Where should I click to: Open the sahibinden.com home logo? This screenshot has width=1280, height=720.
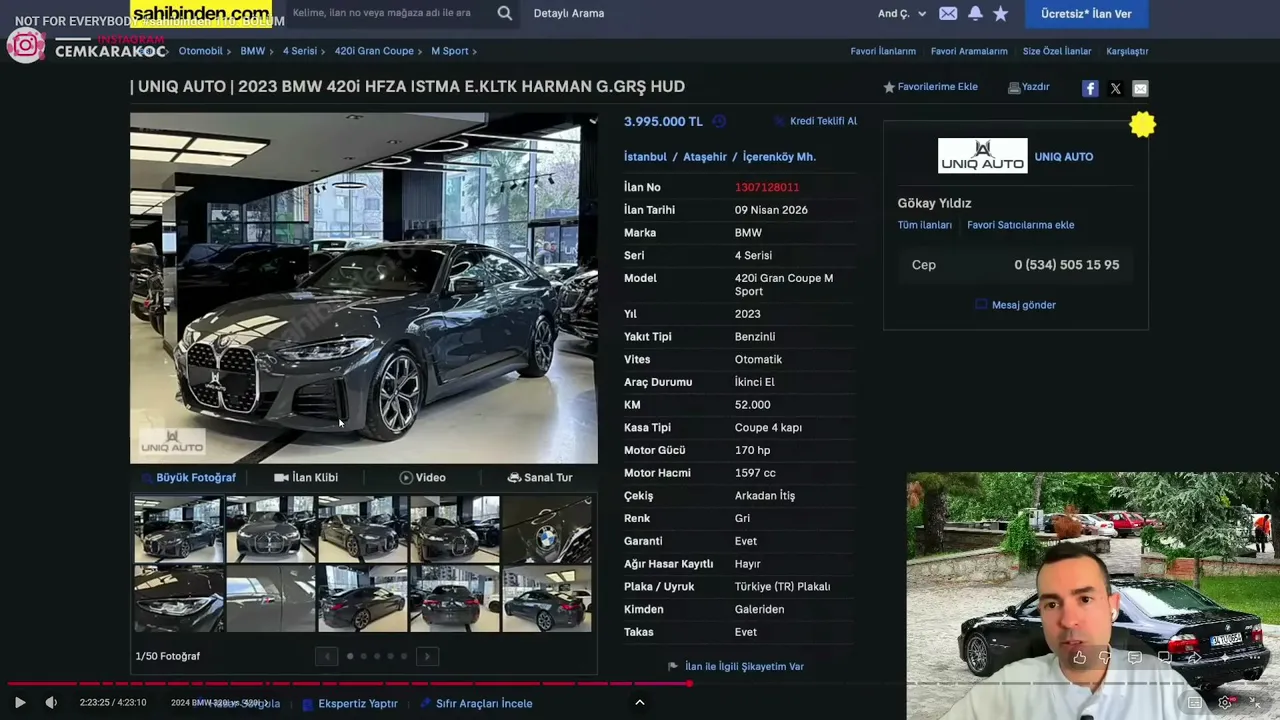coord(201,13)
